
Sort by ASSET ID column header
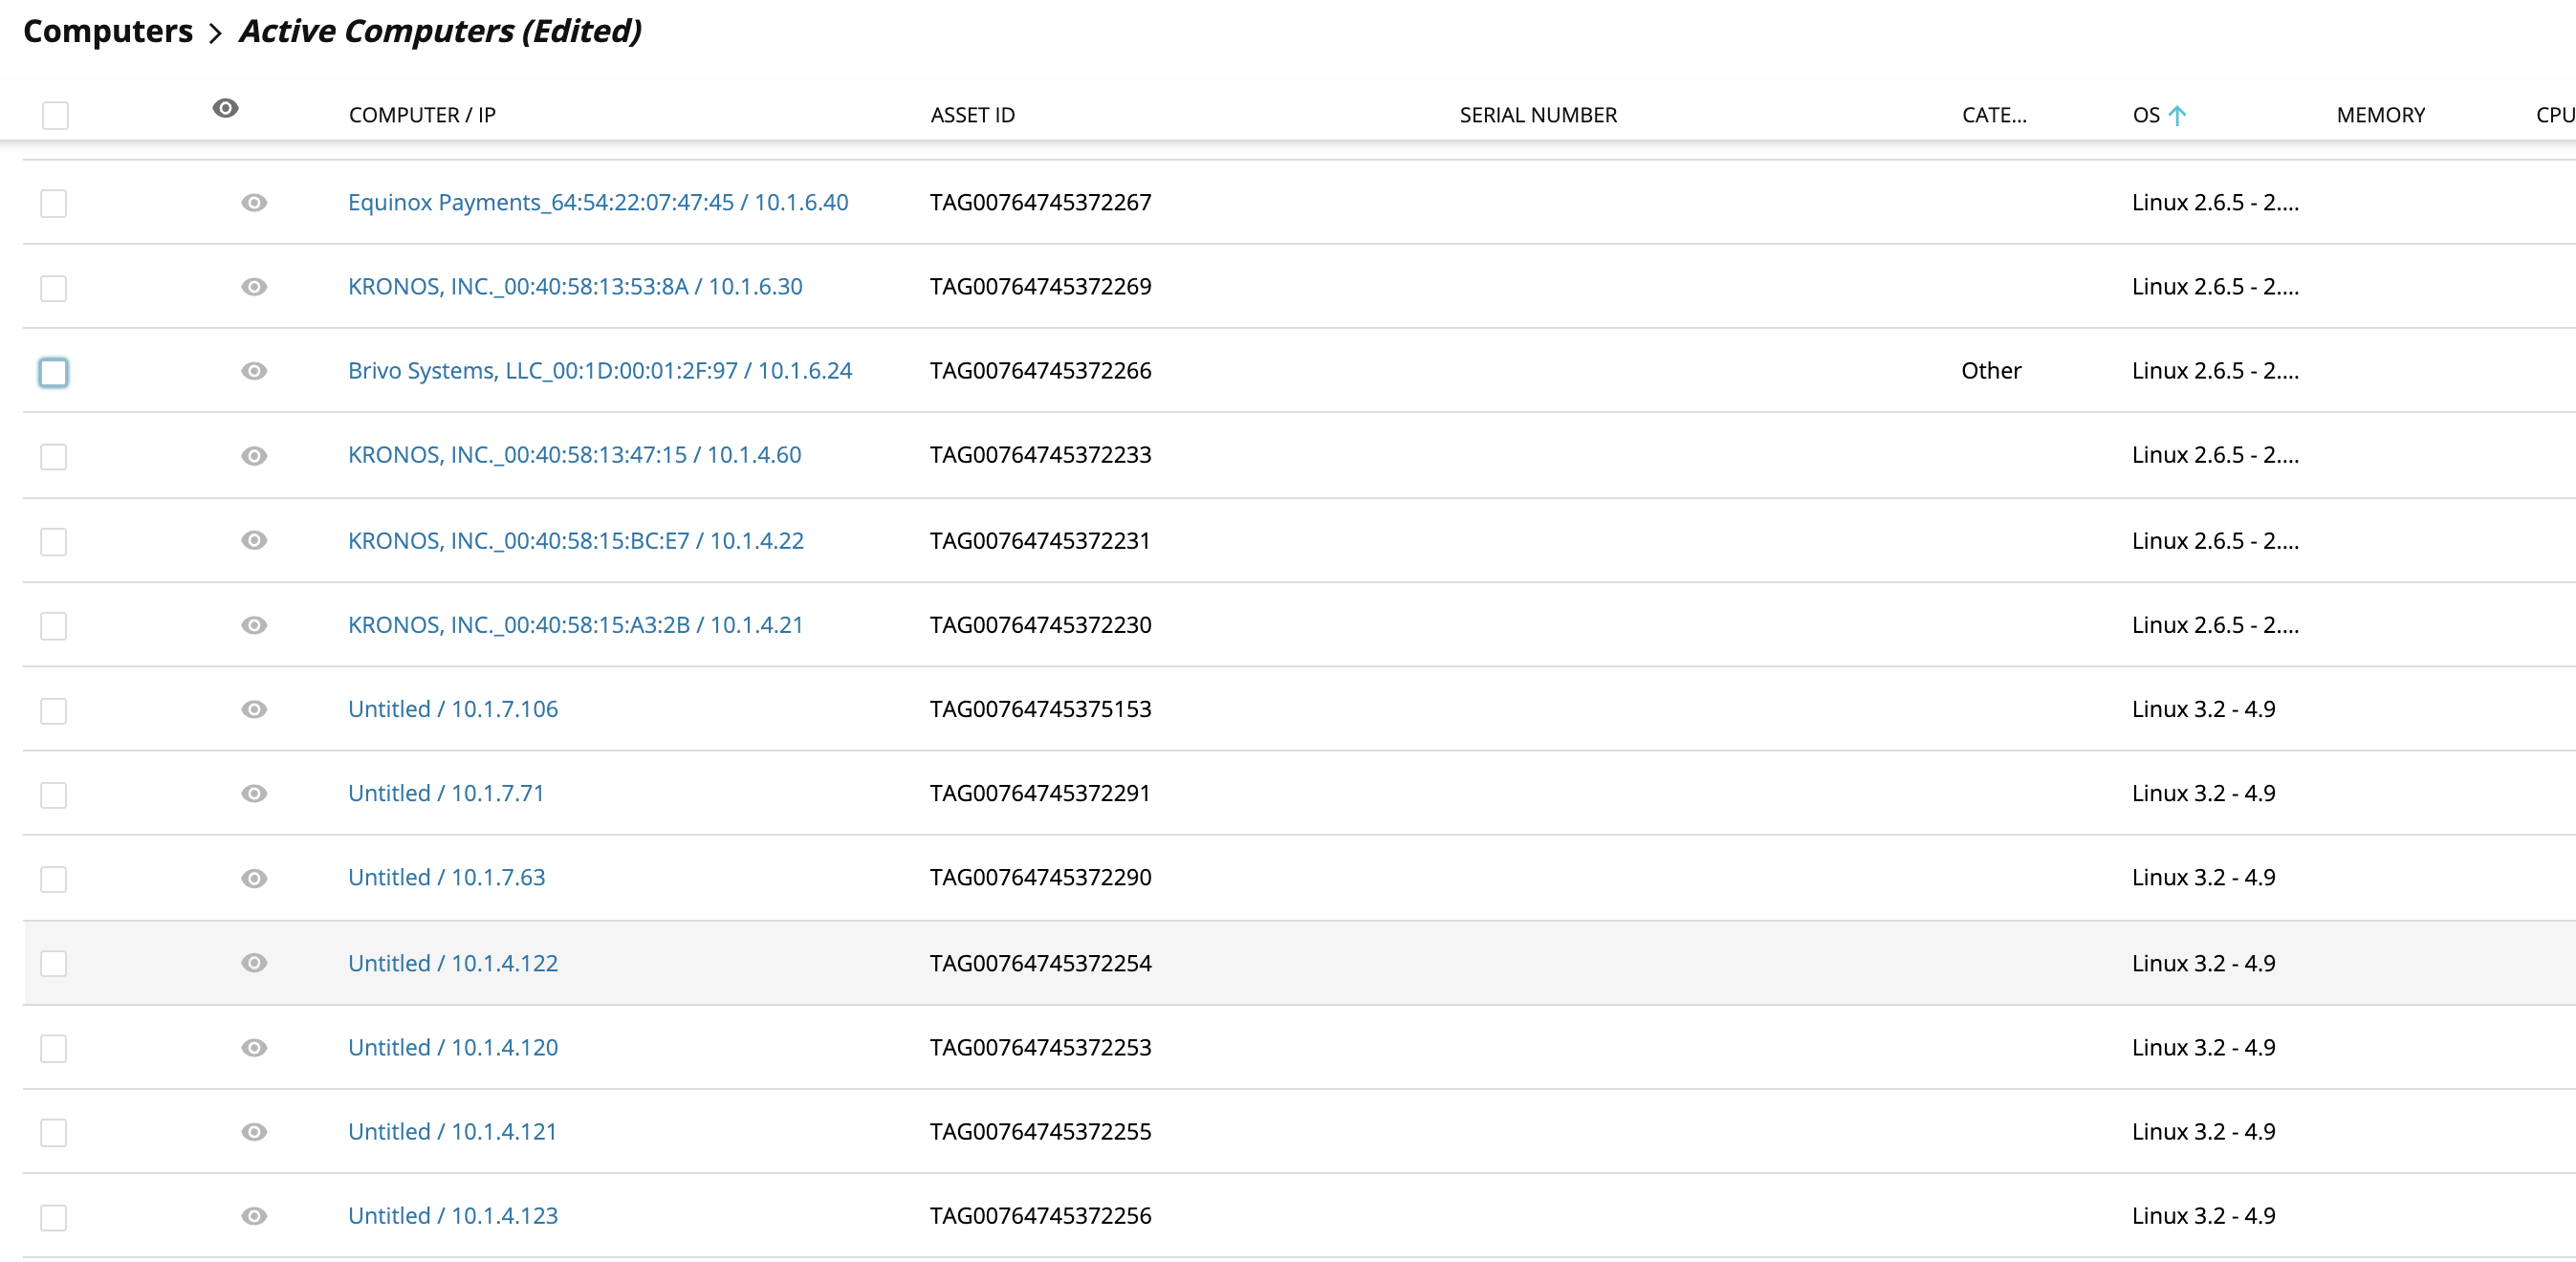tap(972, 115)
